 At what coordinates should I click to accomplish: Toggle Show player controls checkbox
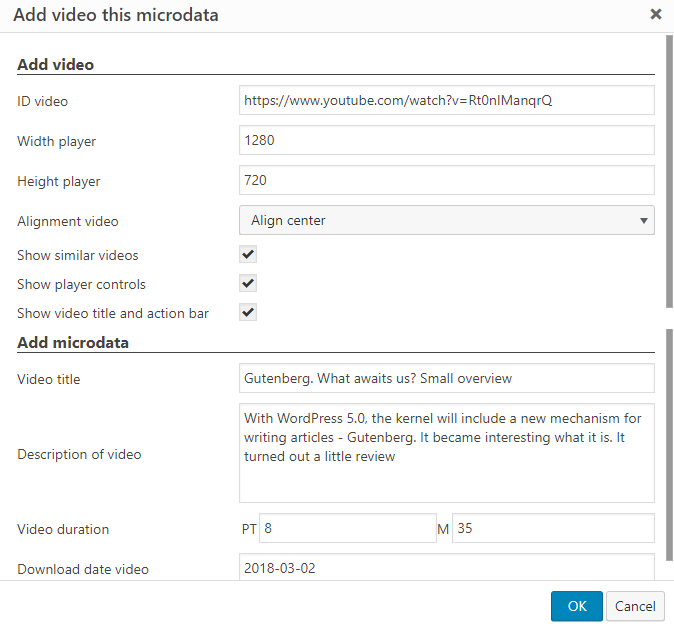[x=248, y=283]
